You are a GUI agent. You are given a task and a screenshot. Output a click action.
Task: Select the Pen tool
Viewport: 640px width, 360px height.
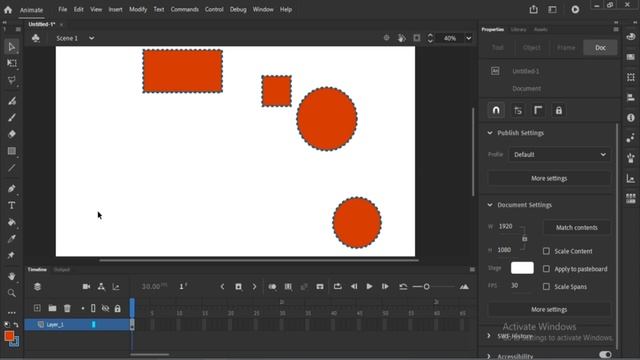11,189
